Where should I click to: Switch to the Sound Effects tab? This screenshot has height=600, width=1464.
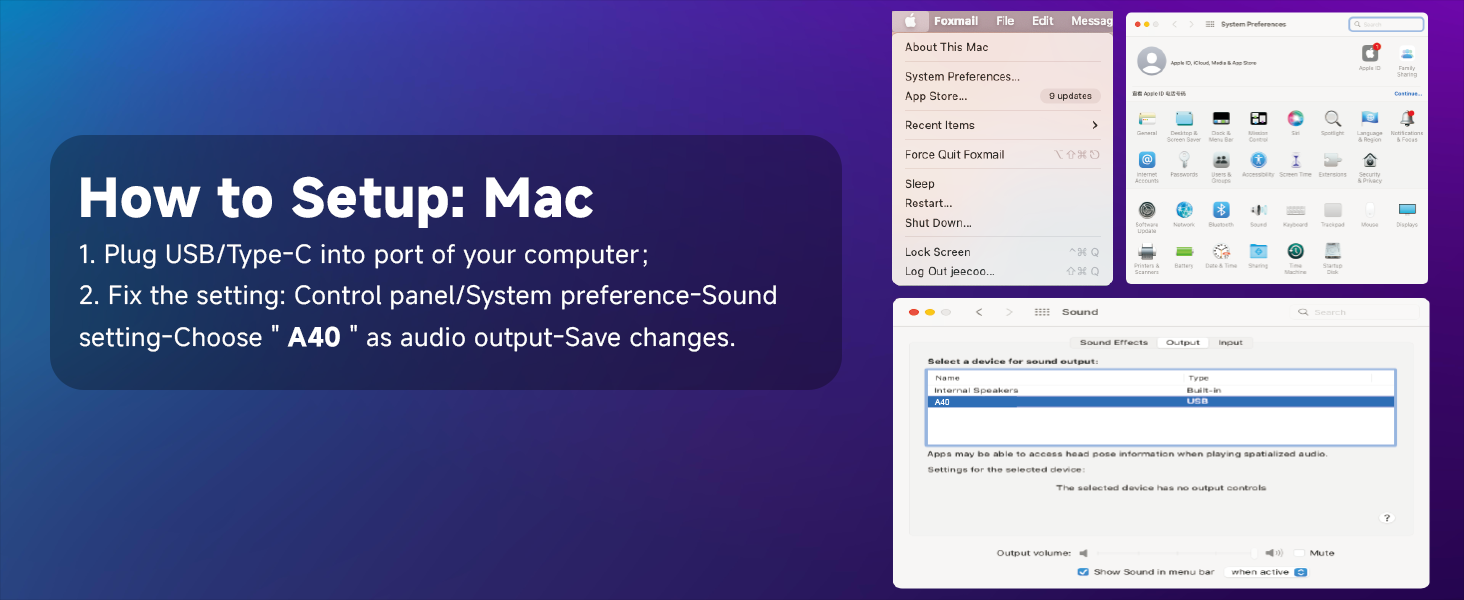1113,342
